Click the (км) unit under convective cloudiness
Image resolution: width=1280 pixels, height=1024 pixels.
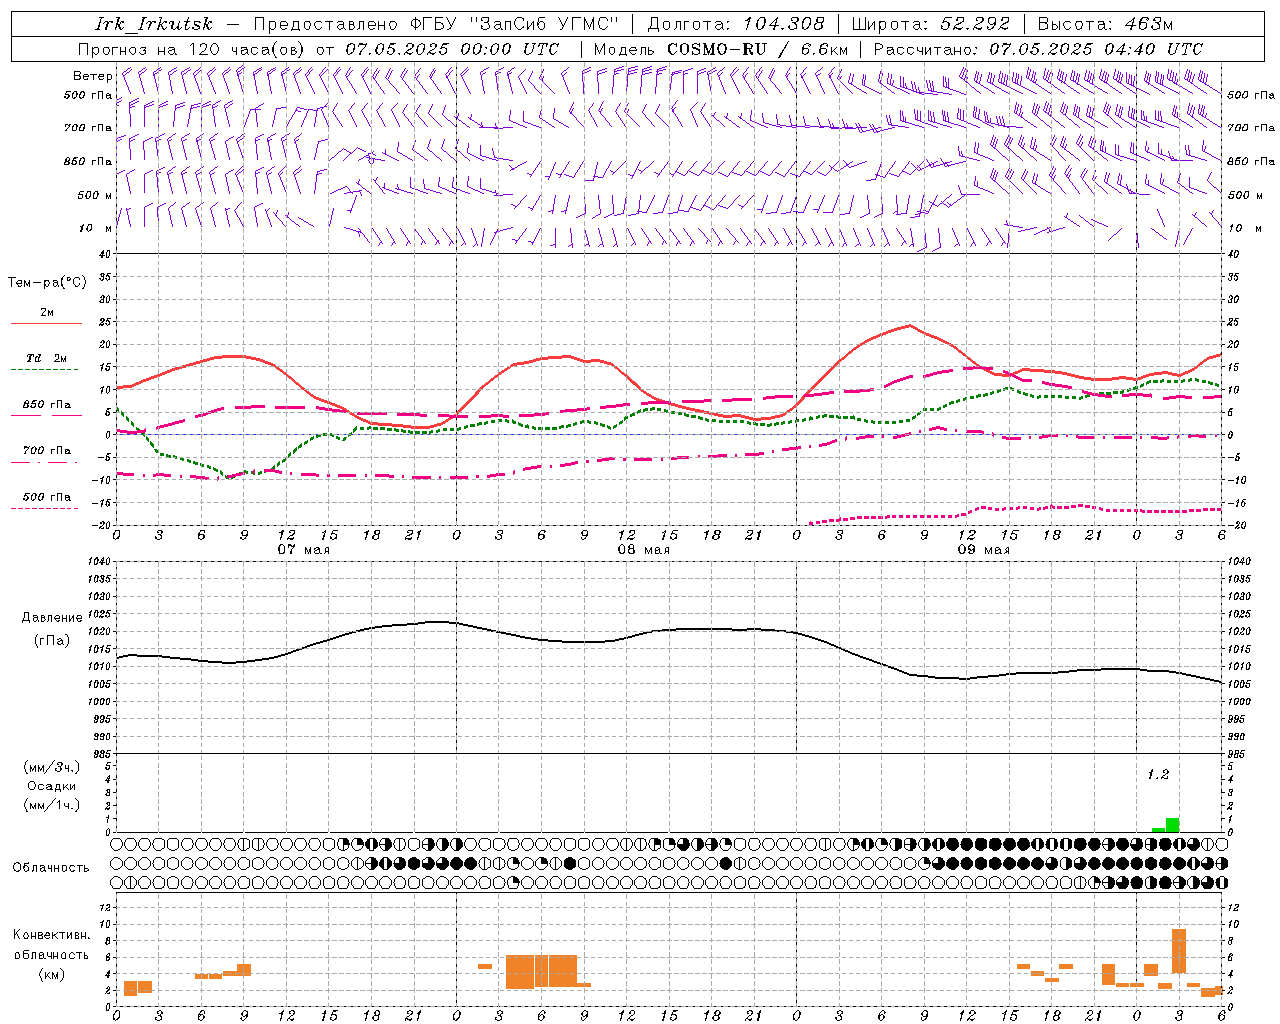tap(52, 974)
